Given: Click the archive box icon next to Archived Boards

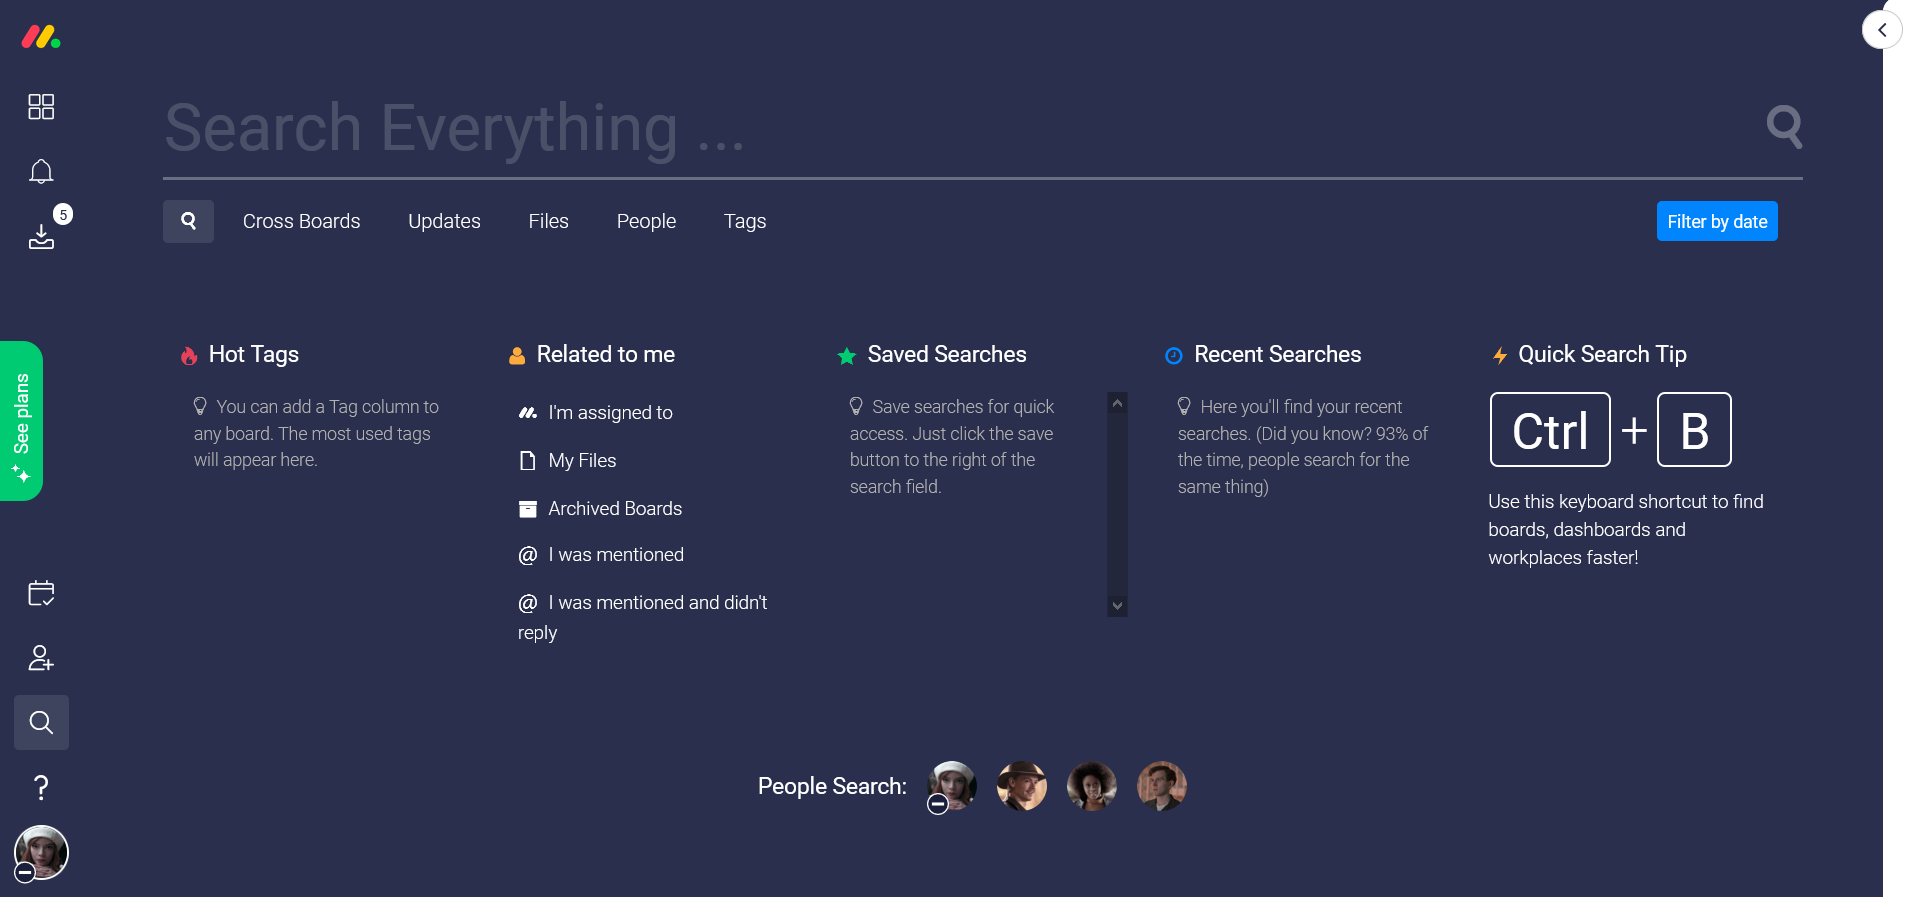Looking at the screenshot, I should coord(528,509).
